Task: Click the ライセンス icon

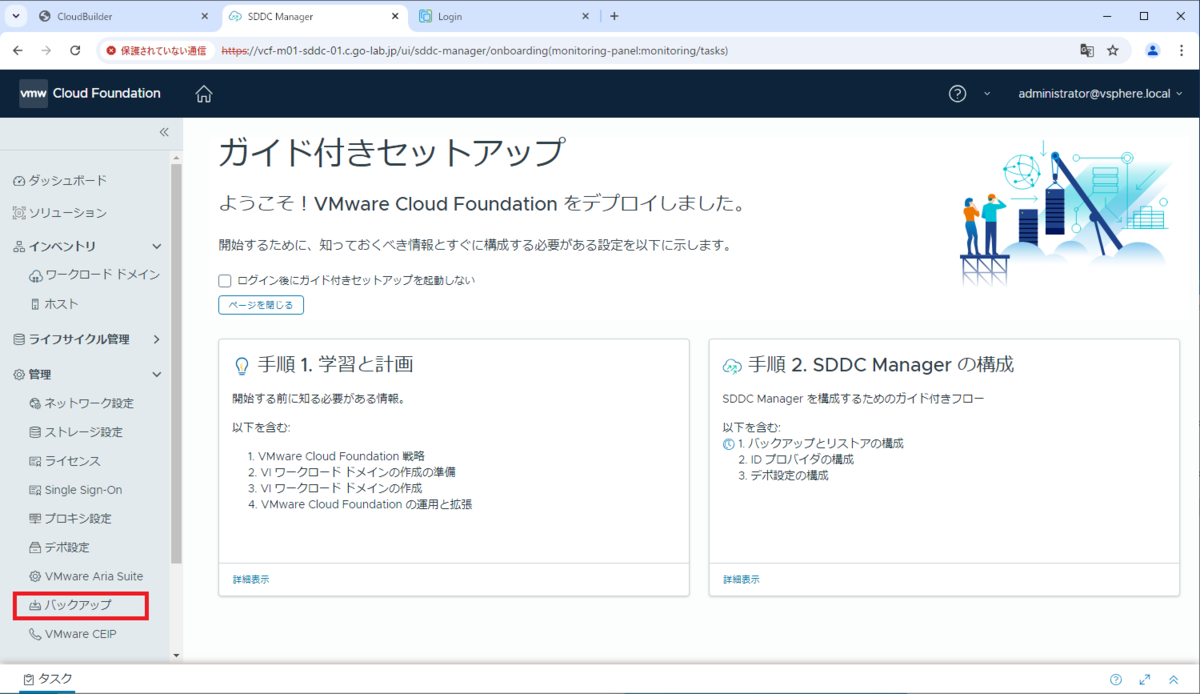Action: (x=36, y=462)
